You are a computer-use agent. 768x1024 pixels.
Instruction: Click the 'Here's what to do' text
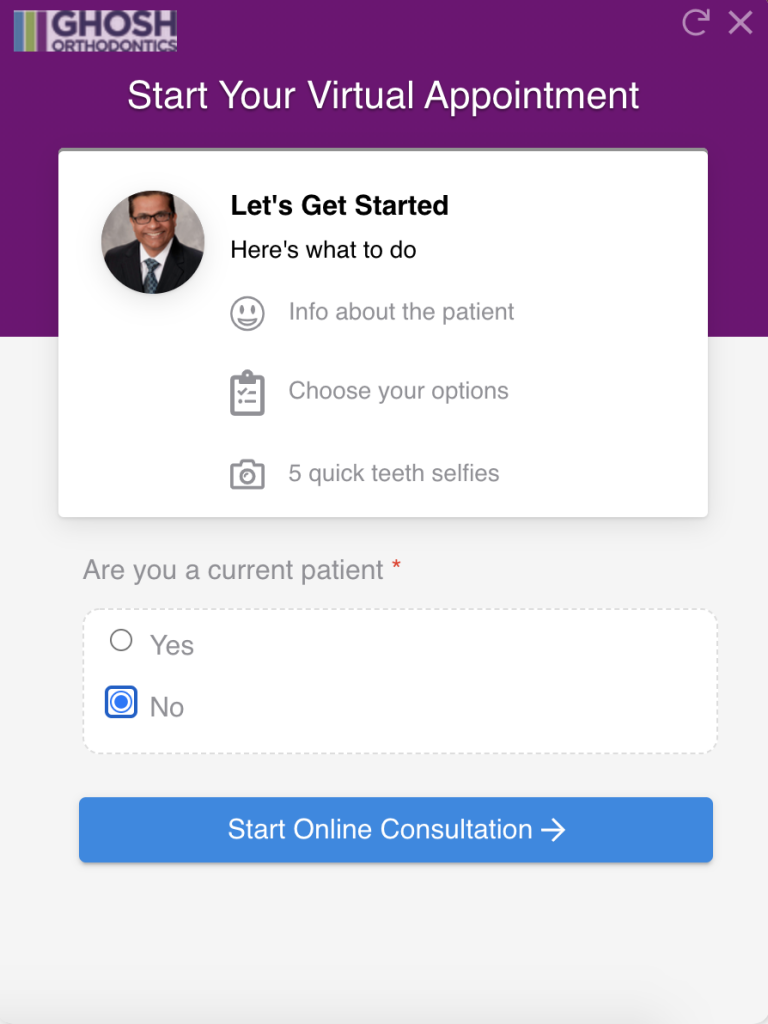click(x=323, y=249)
